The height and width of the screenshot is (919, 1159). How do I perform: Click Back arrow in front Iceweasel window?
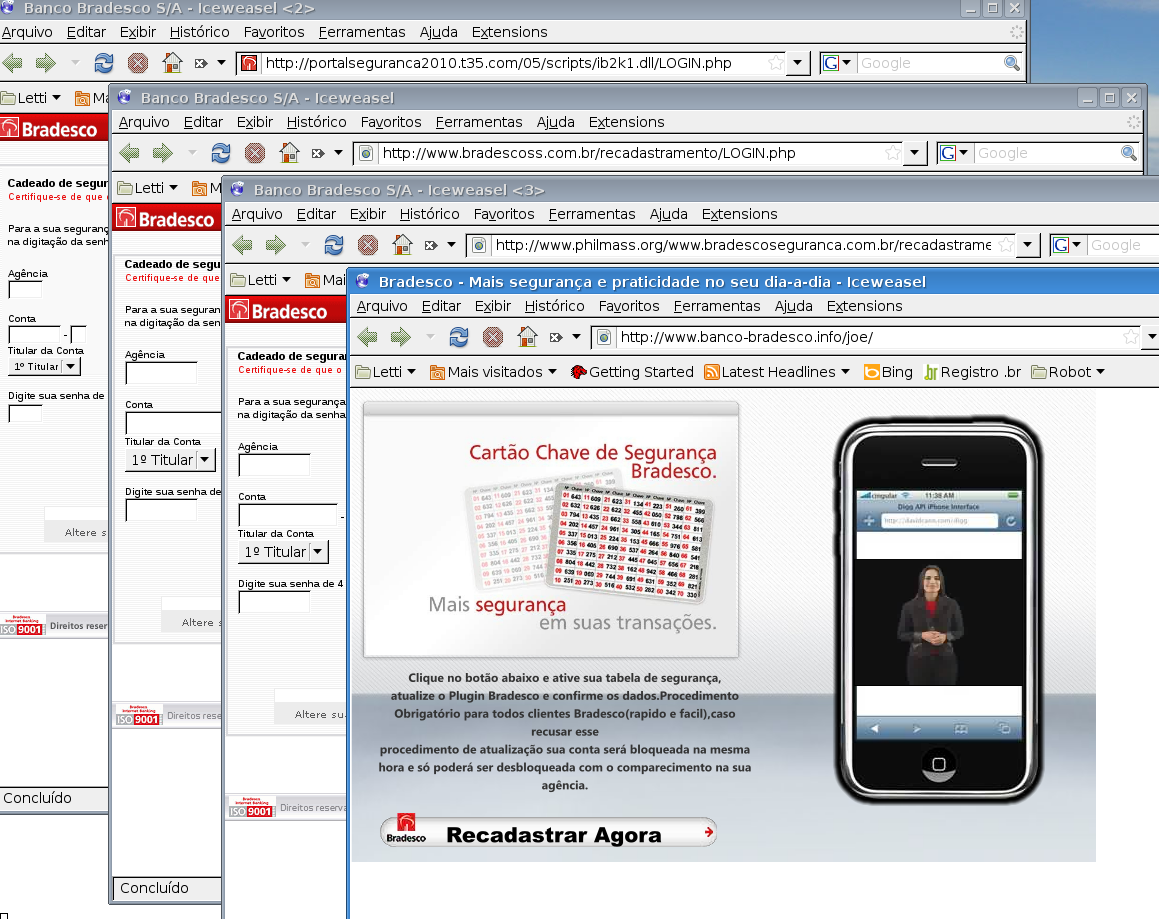pos(367,337)
